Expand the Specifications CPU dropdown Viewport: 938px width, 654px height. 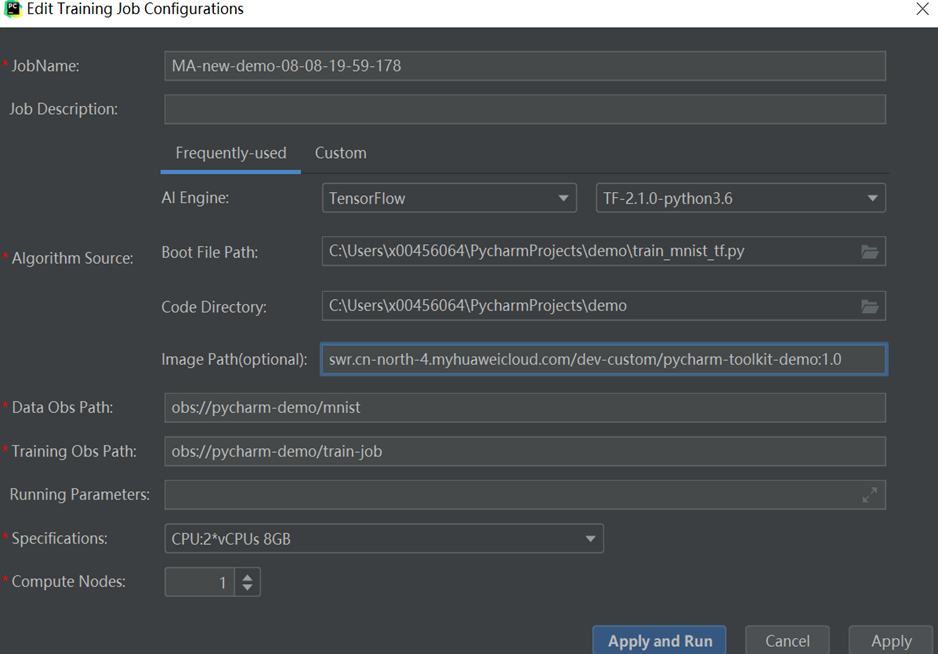(x=384, y=539)
